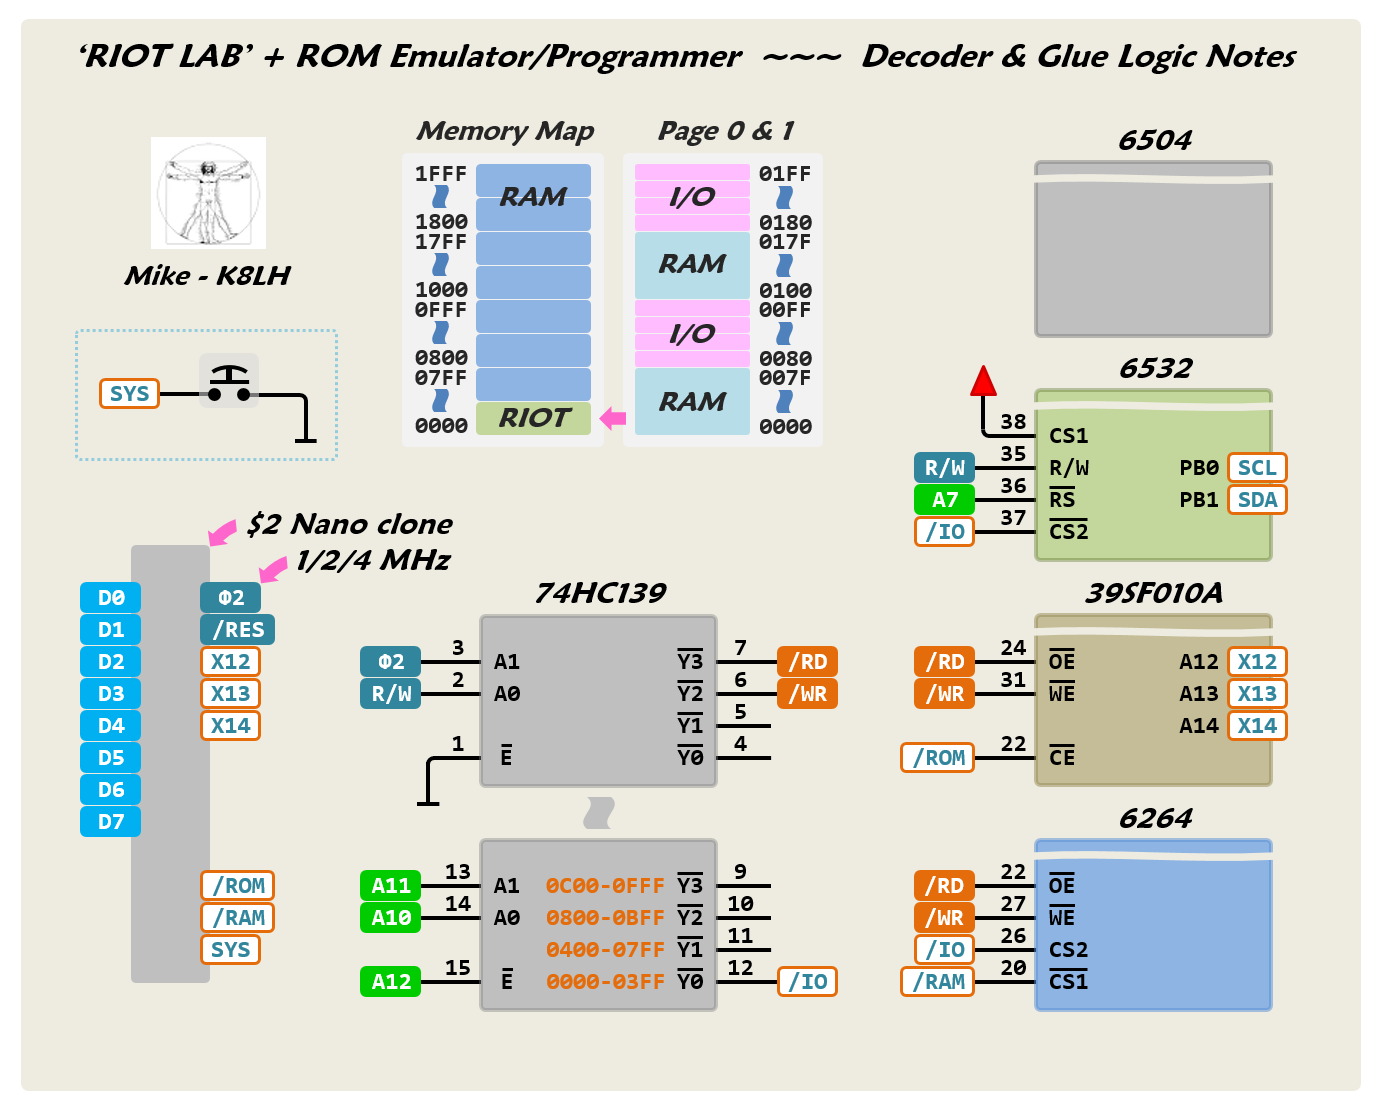This screenshot has height=1113, width=1384.
Task: Click the red arrow above pin 38
Action: click(x=984, y=381)
